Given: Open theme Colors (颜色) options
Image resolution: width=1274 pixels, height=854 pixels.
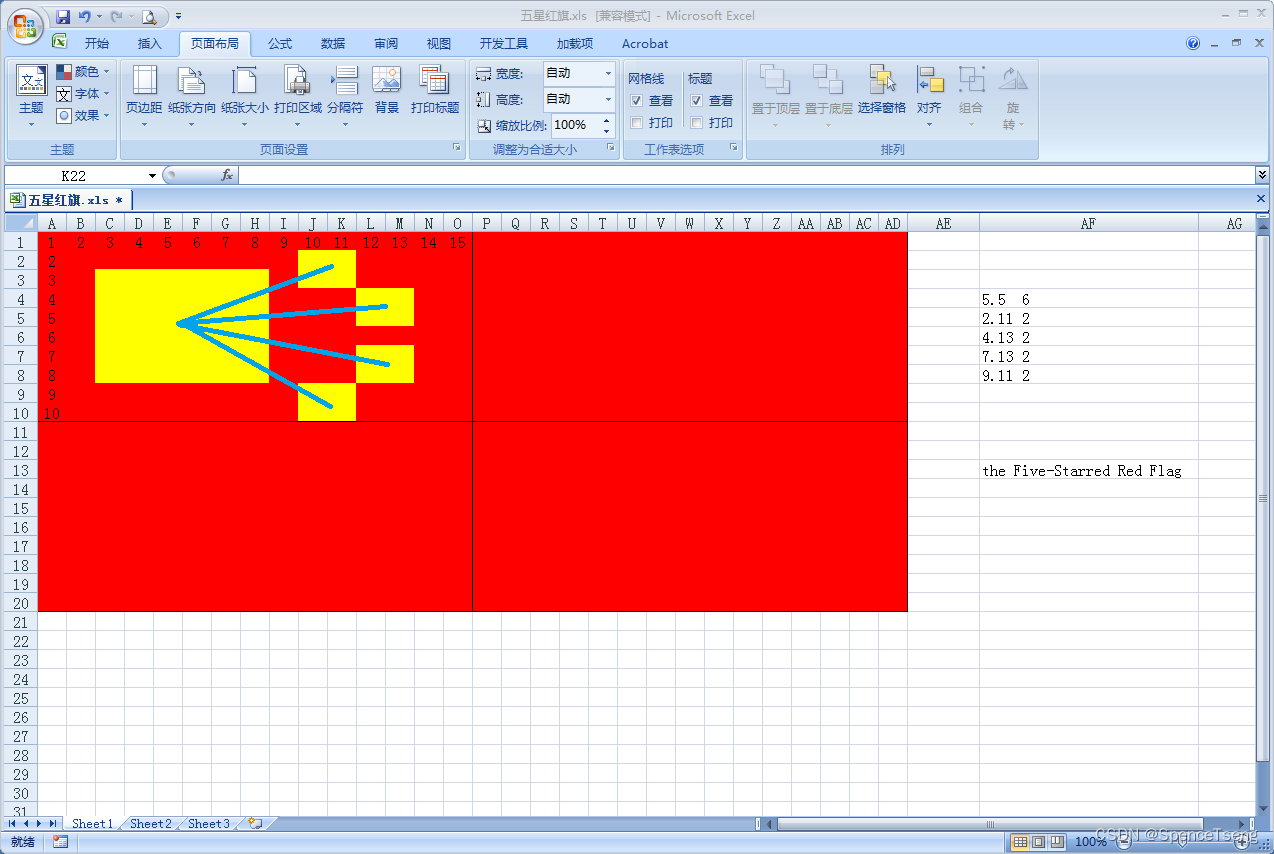Looking at the screenshot, I should coord(83,71).
